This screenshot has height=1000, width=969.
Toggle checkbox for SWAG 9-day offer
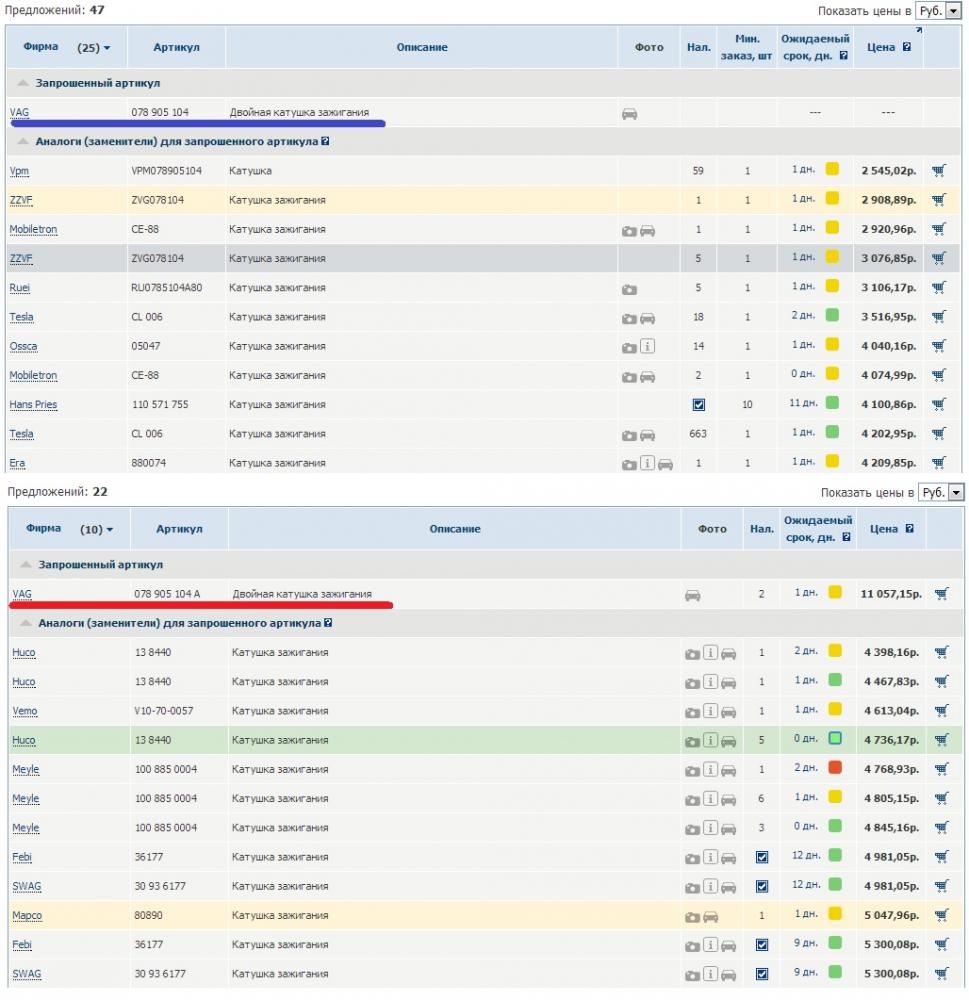click(x=762, y=975)
